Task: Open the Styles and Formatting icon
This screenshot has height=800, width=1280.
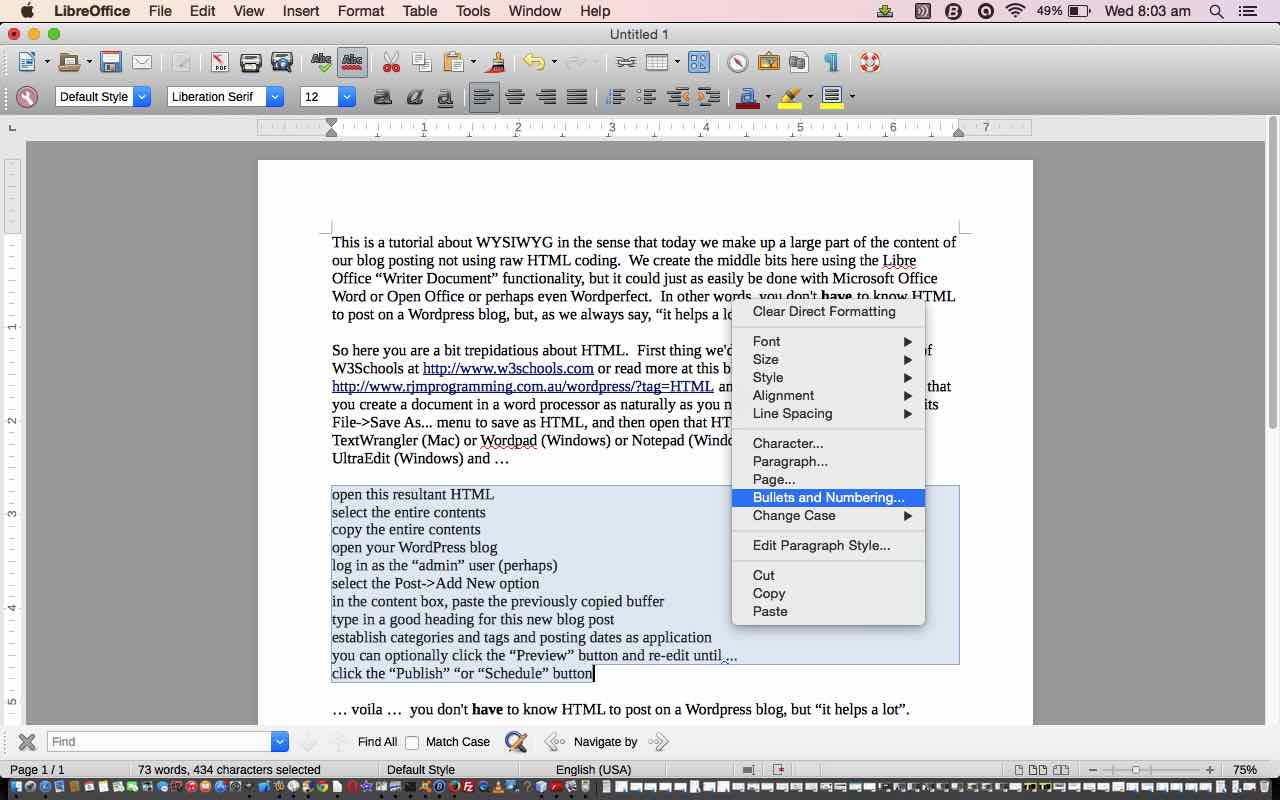Action: click(27, 97)
